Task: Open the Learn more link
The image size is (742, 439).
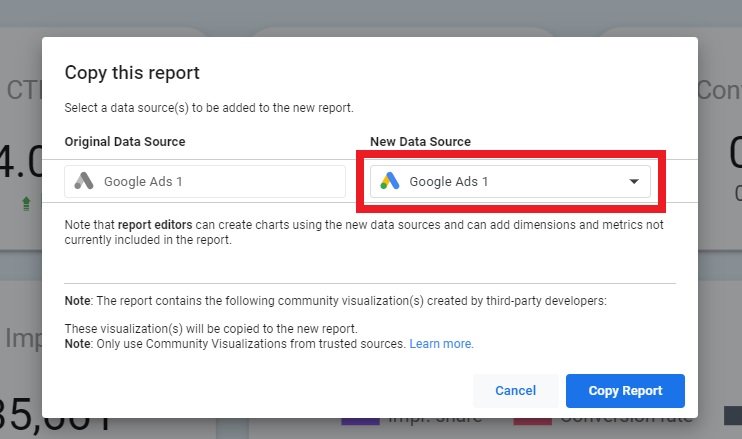Action: click(441, 344)
